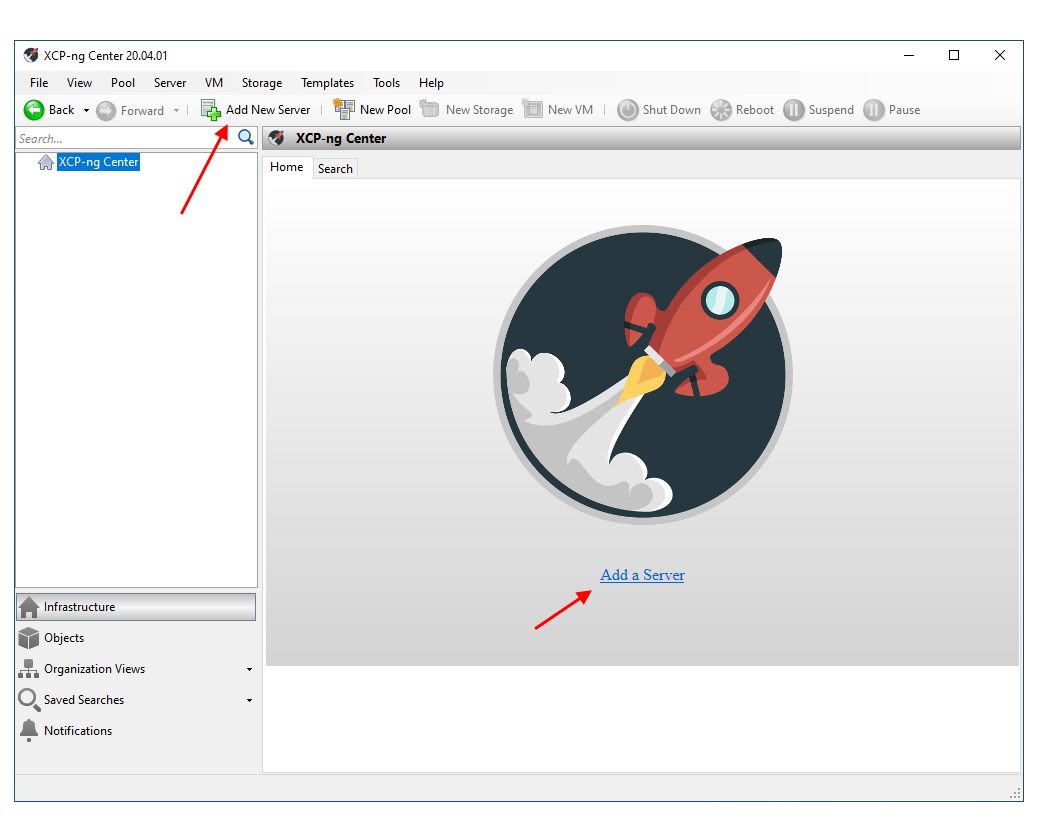Screen dimensions: 1043x823
Task: Open the Storage menu
Action: (x=262, y=83)
